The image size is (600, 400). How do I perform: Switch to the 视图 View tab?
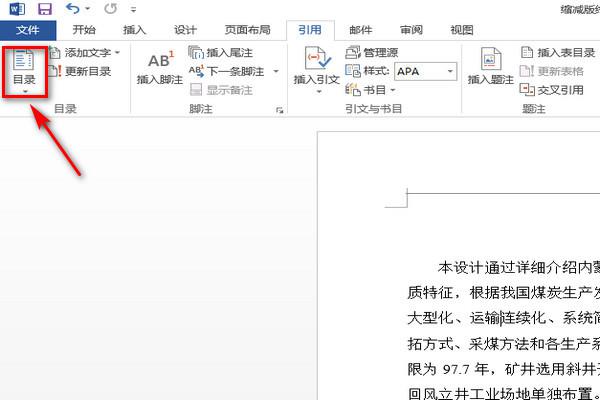click(462, 30)
